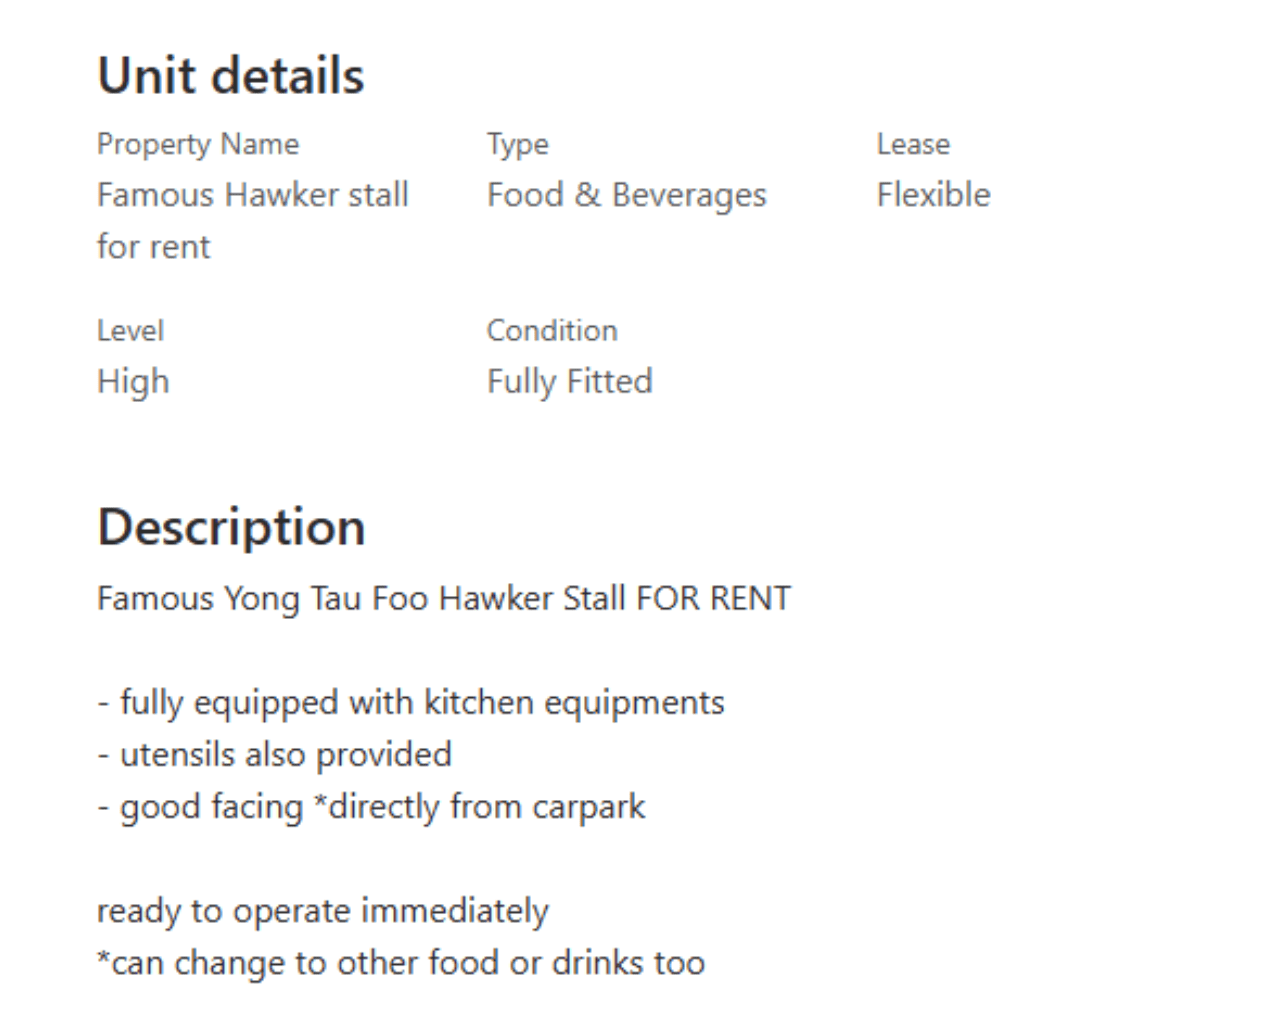Click the Famous Hawker stall for rent value
Image resolution: width=1280 pixels, height=1024 pixels.
(253, 220)
